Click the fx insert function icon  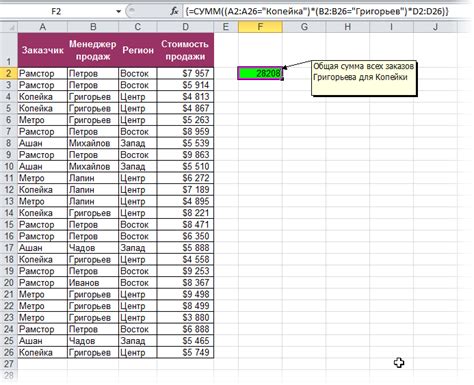click(x=174, y=11)
